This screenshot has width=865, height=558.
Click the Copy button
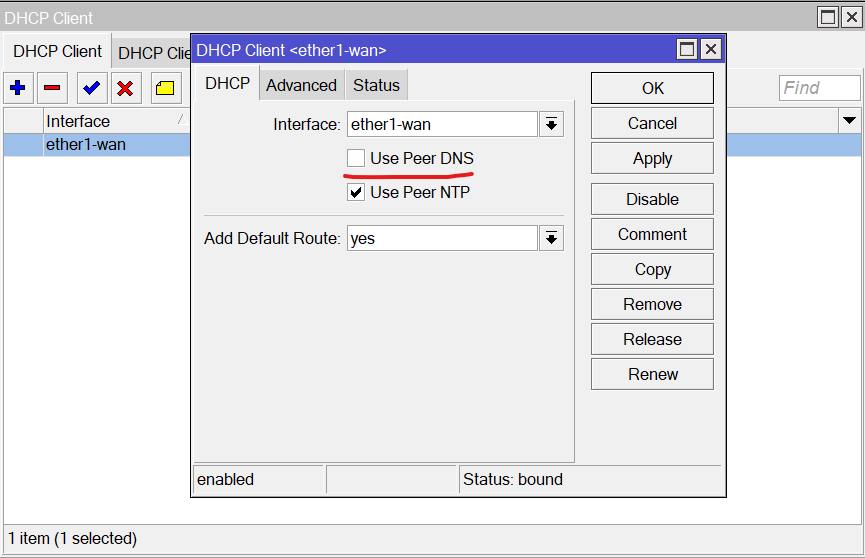[x=652, y=269]
